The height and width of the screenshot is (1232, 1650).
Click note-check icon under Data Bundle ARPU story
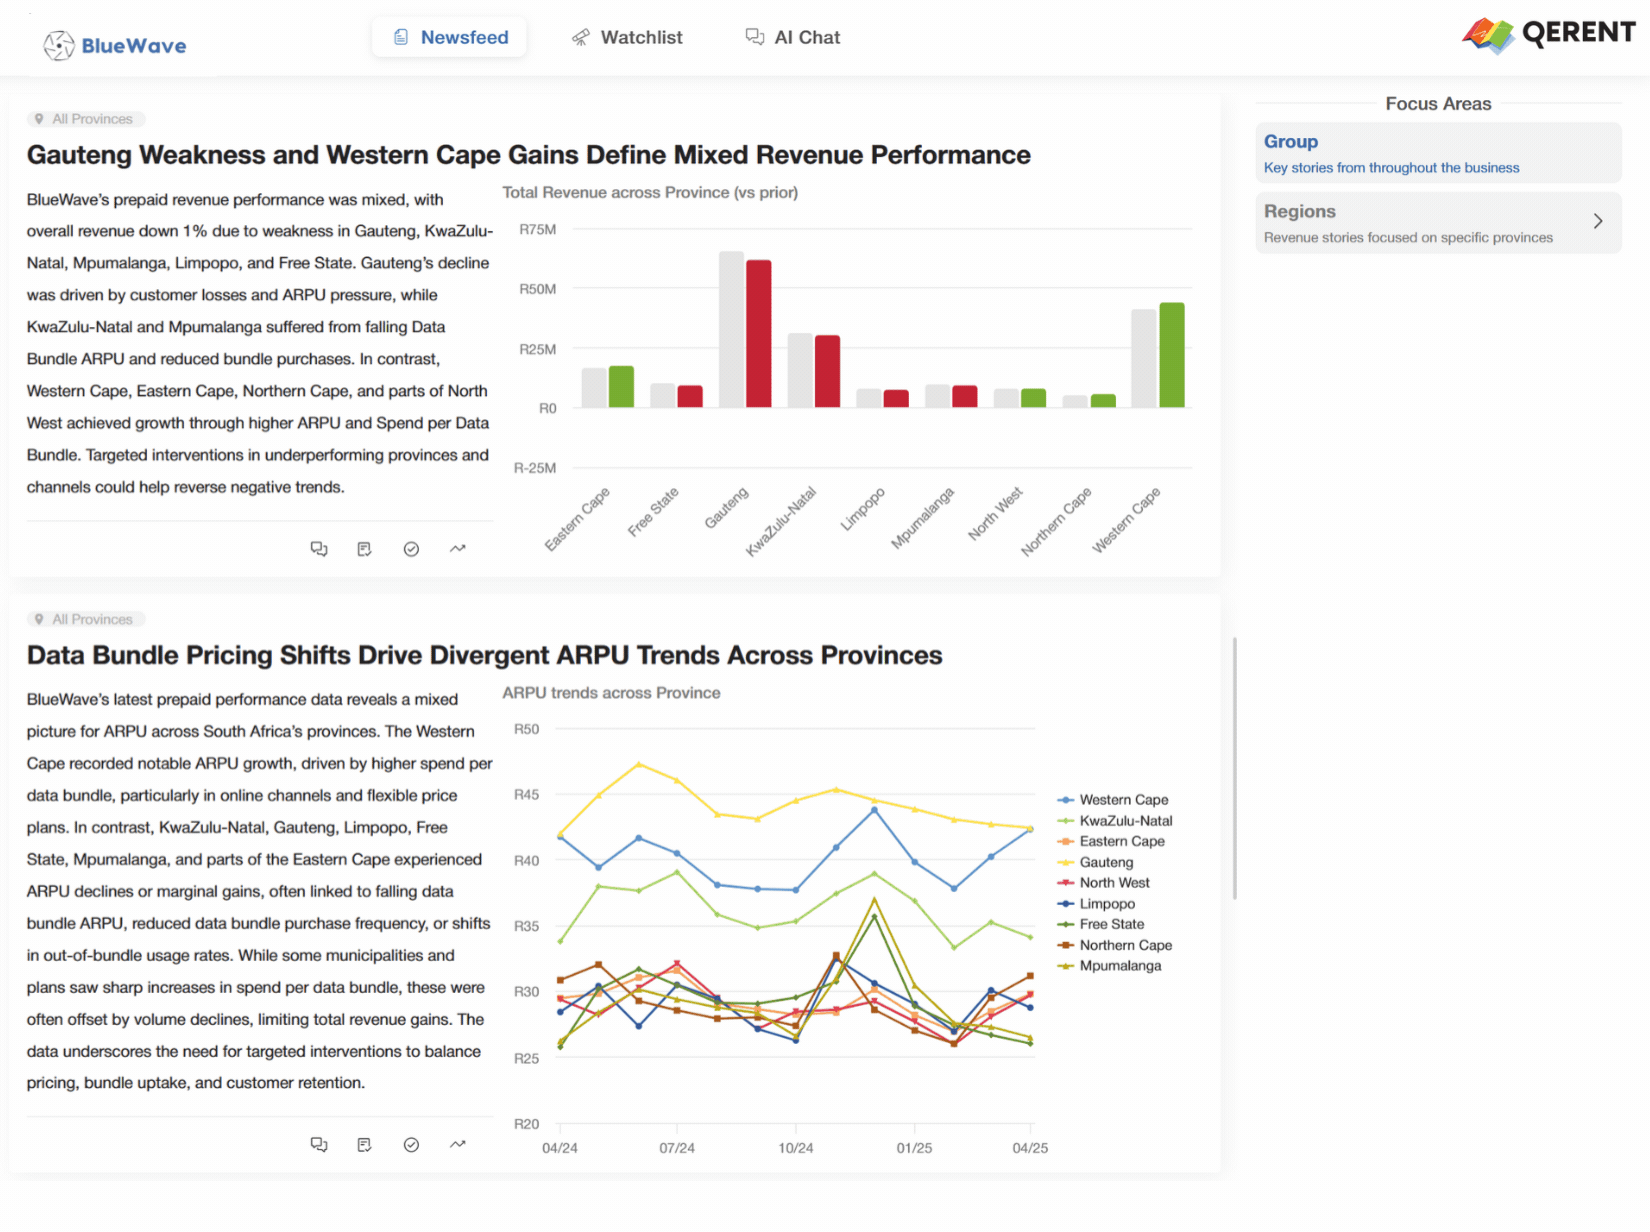pos(364,1145)
